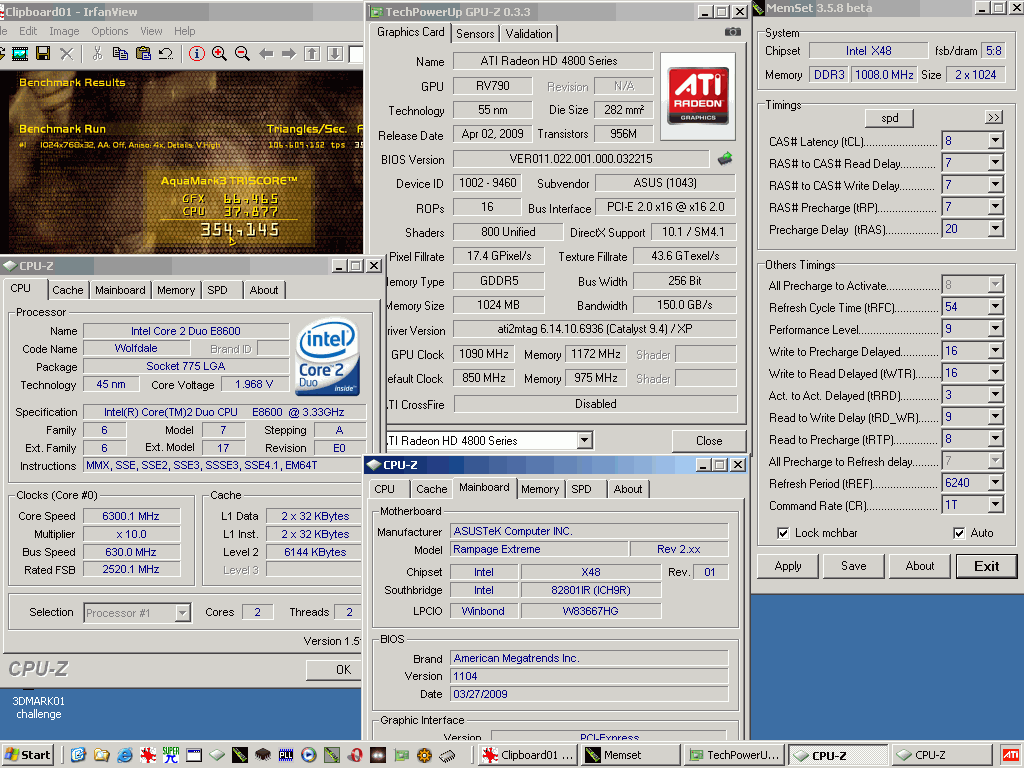
Task: Go to previous image with left arrow icon
Action: coord(266,54)
